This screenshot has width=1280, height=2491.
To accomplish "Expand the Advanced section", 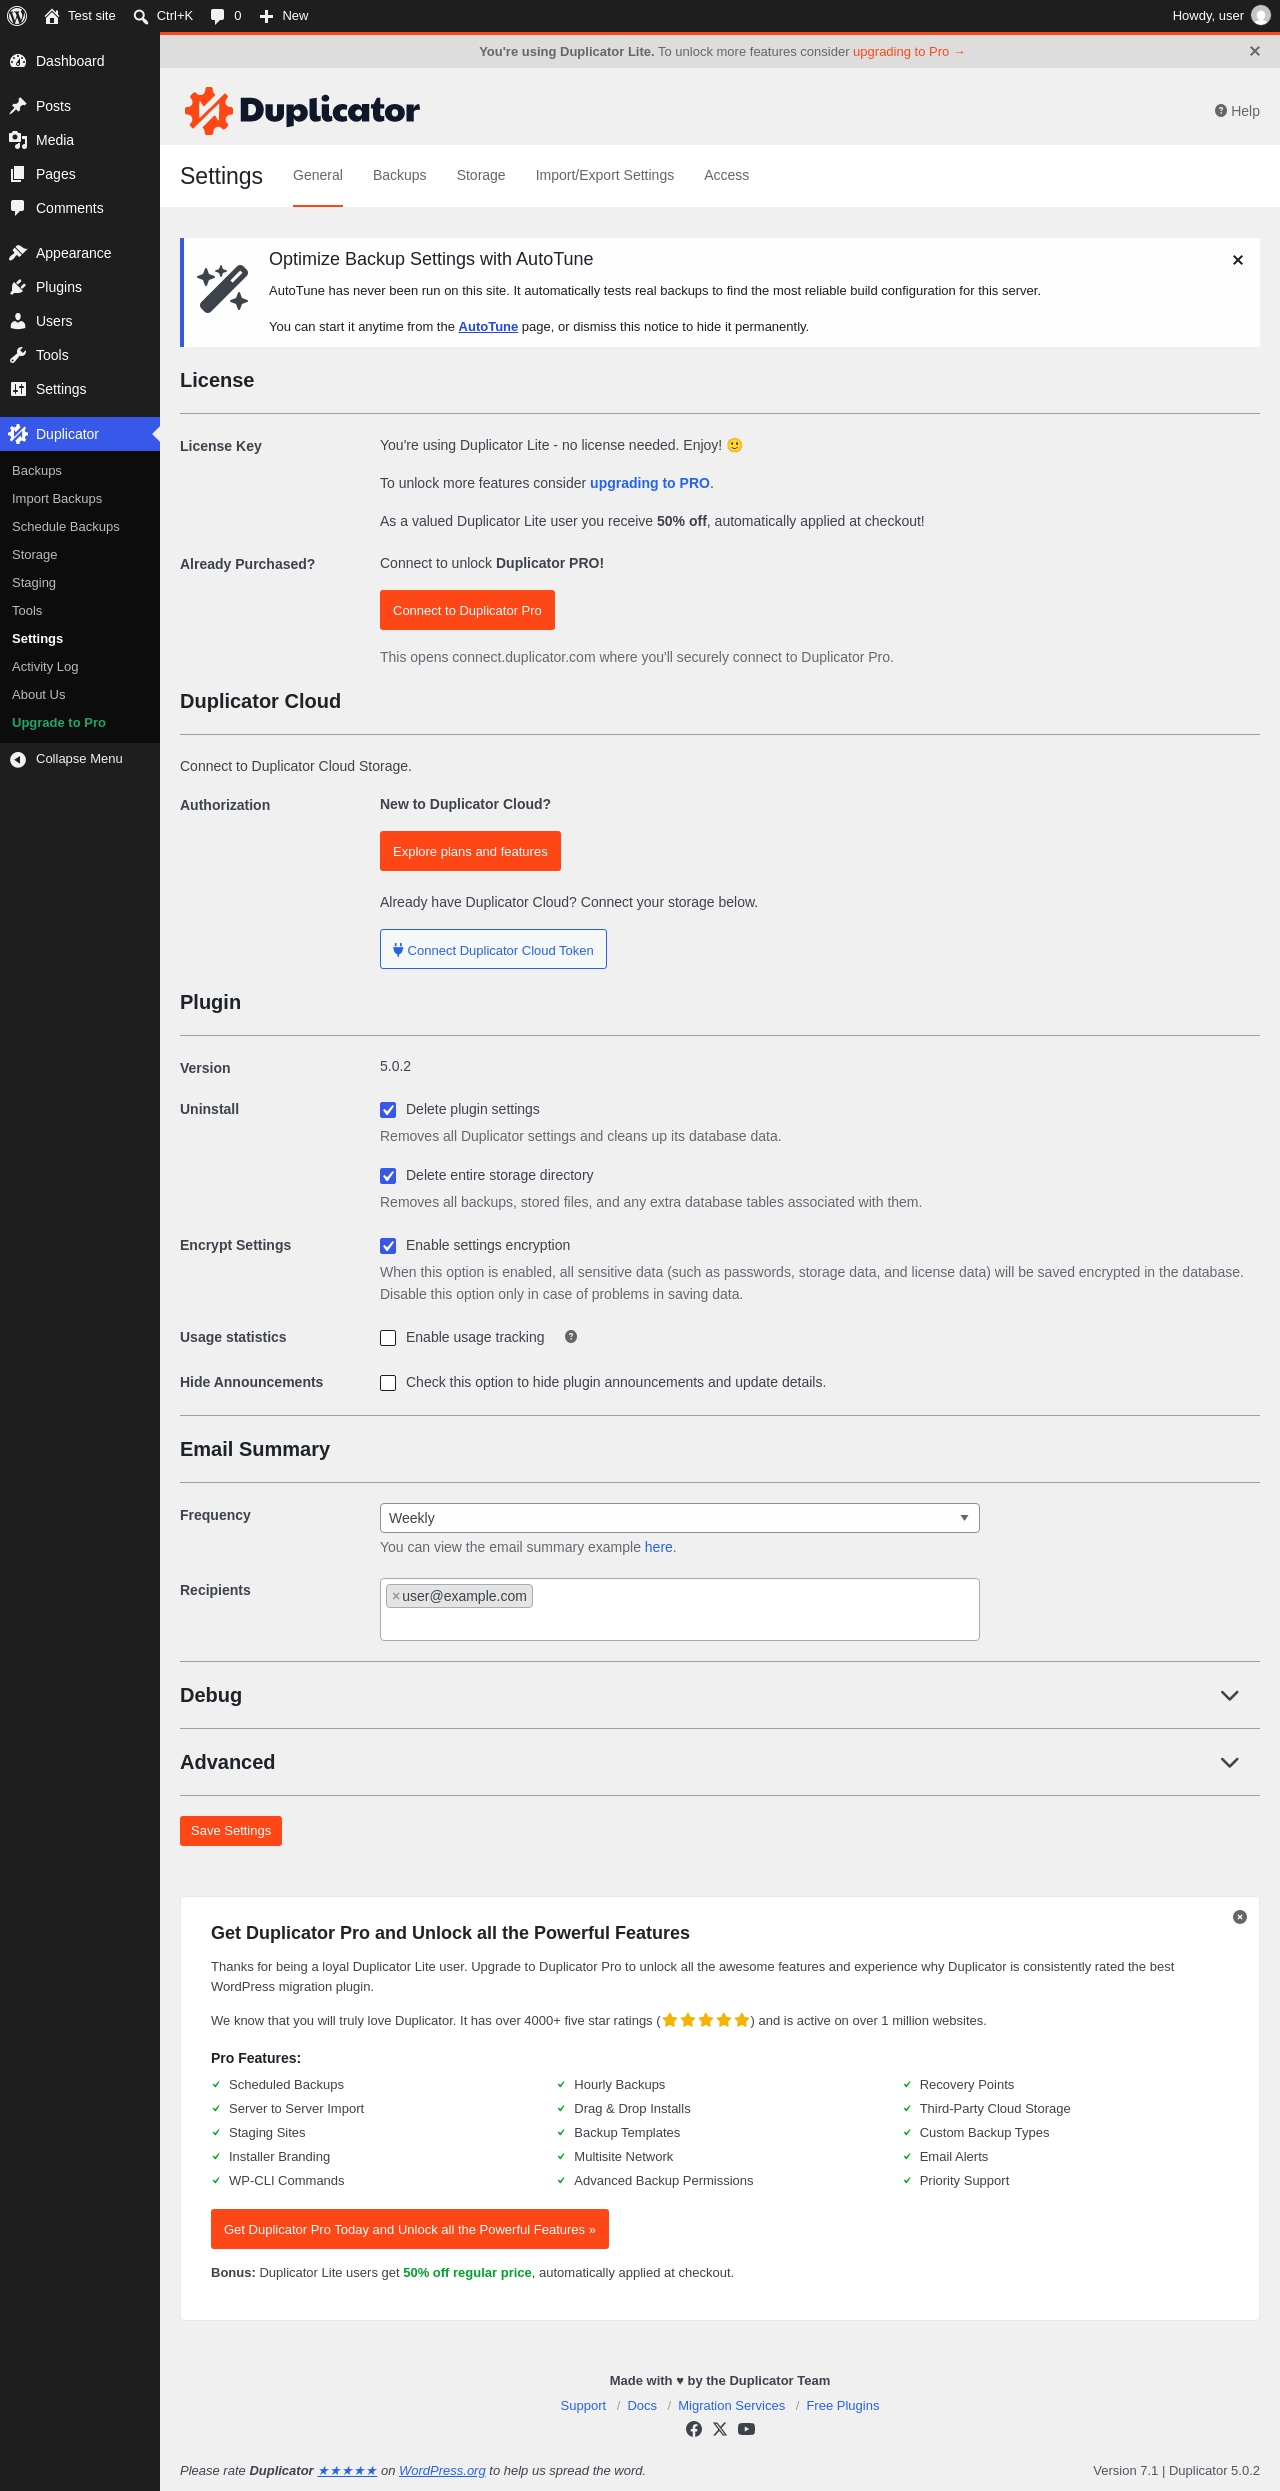I will click(1230, 1763).
